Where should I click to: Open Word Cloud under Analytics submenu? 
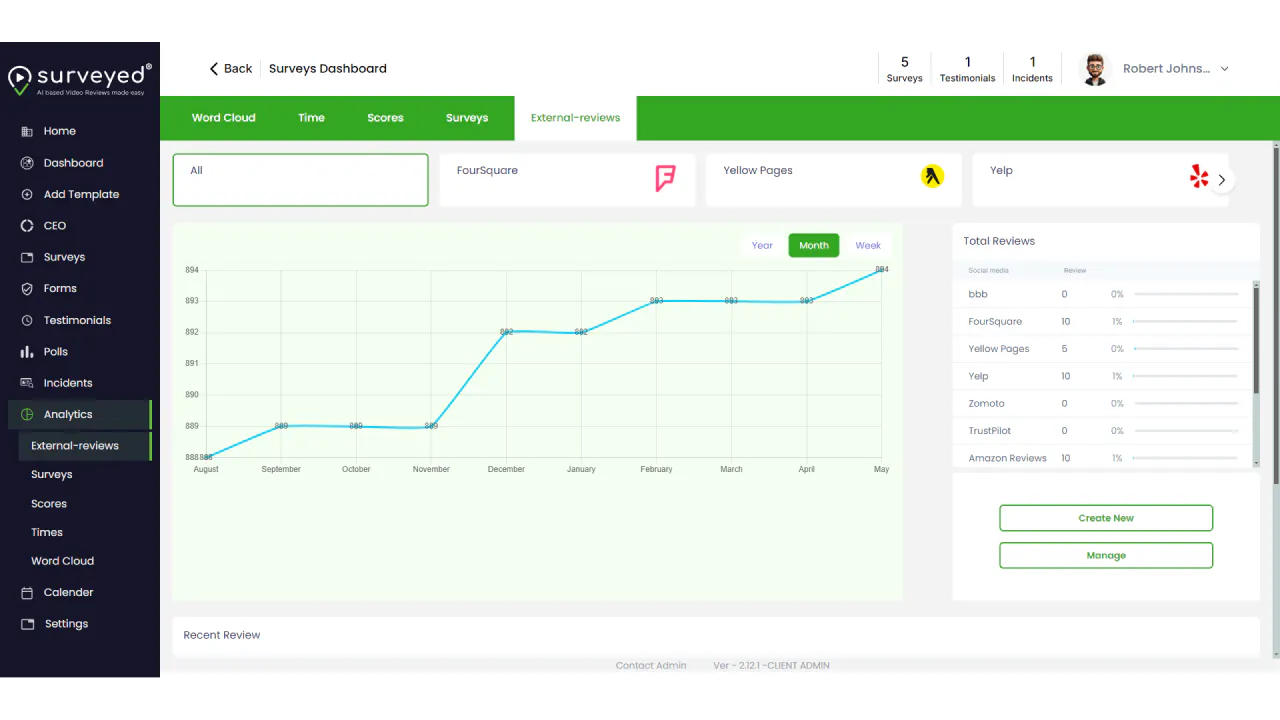[x=62, y=561]
